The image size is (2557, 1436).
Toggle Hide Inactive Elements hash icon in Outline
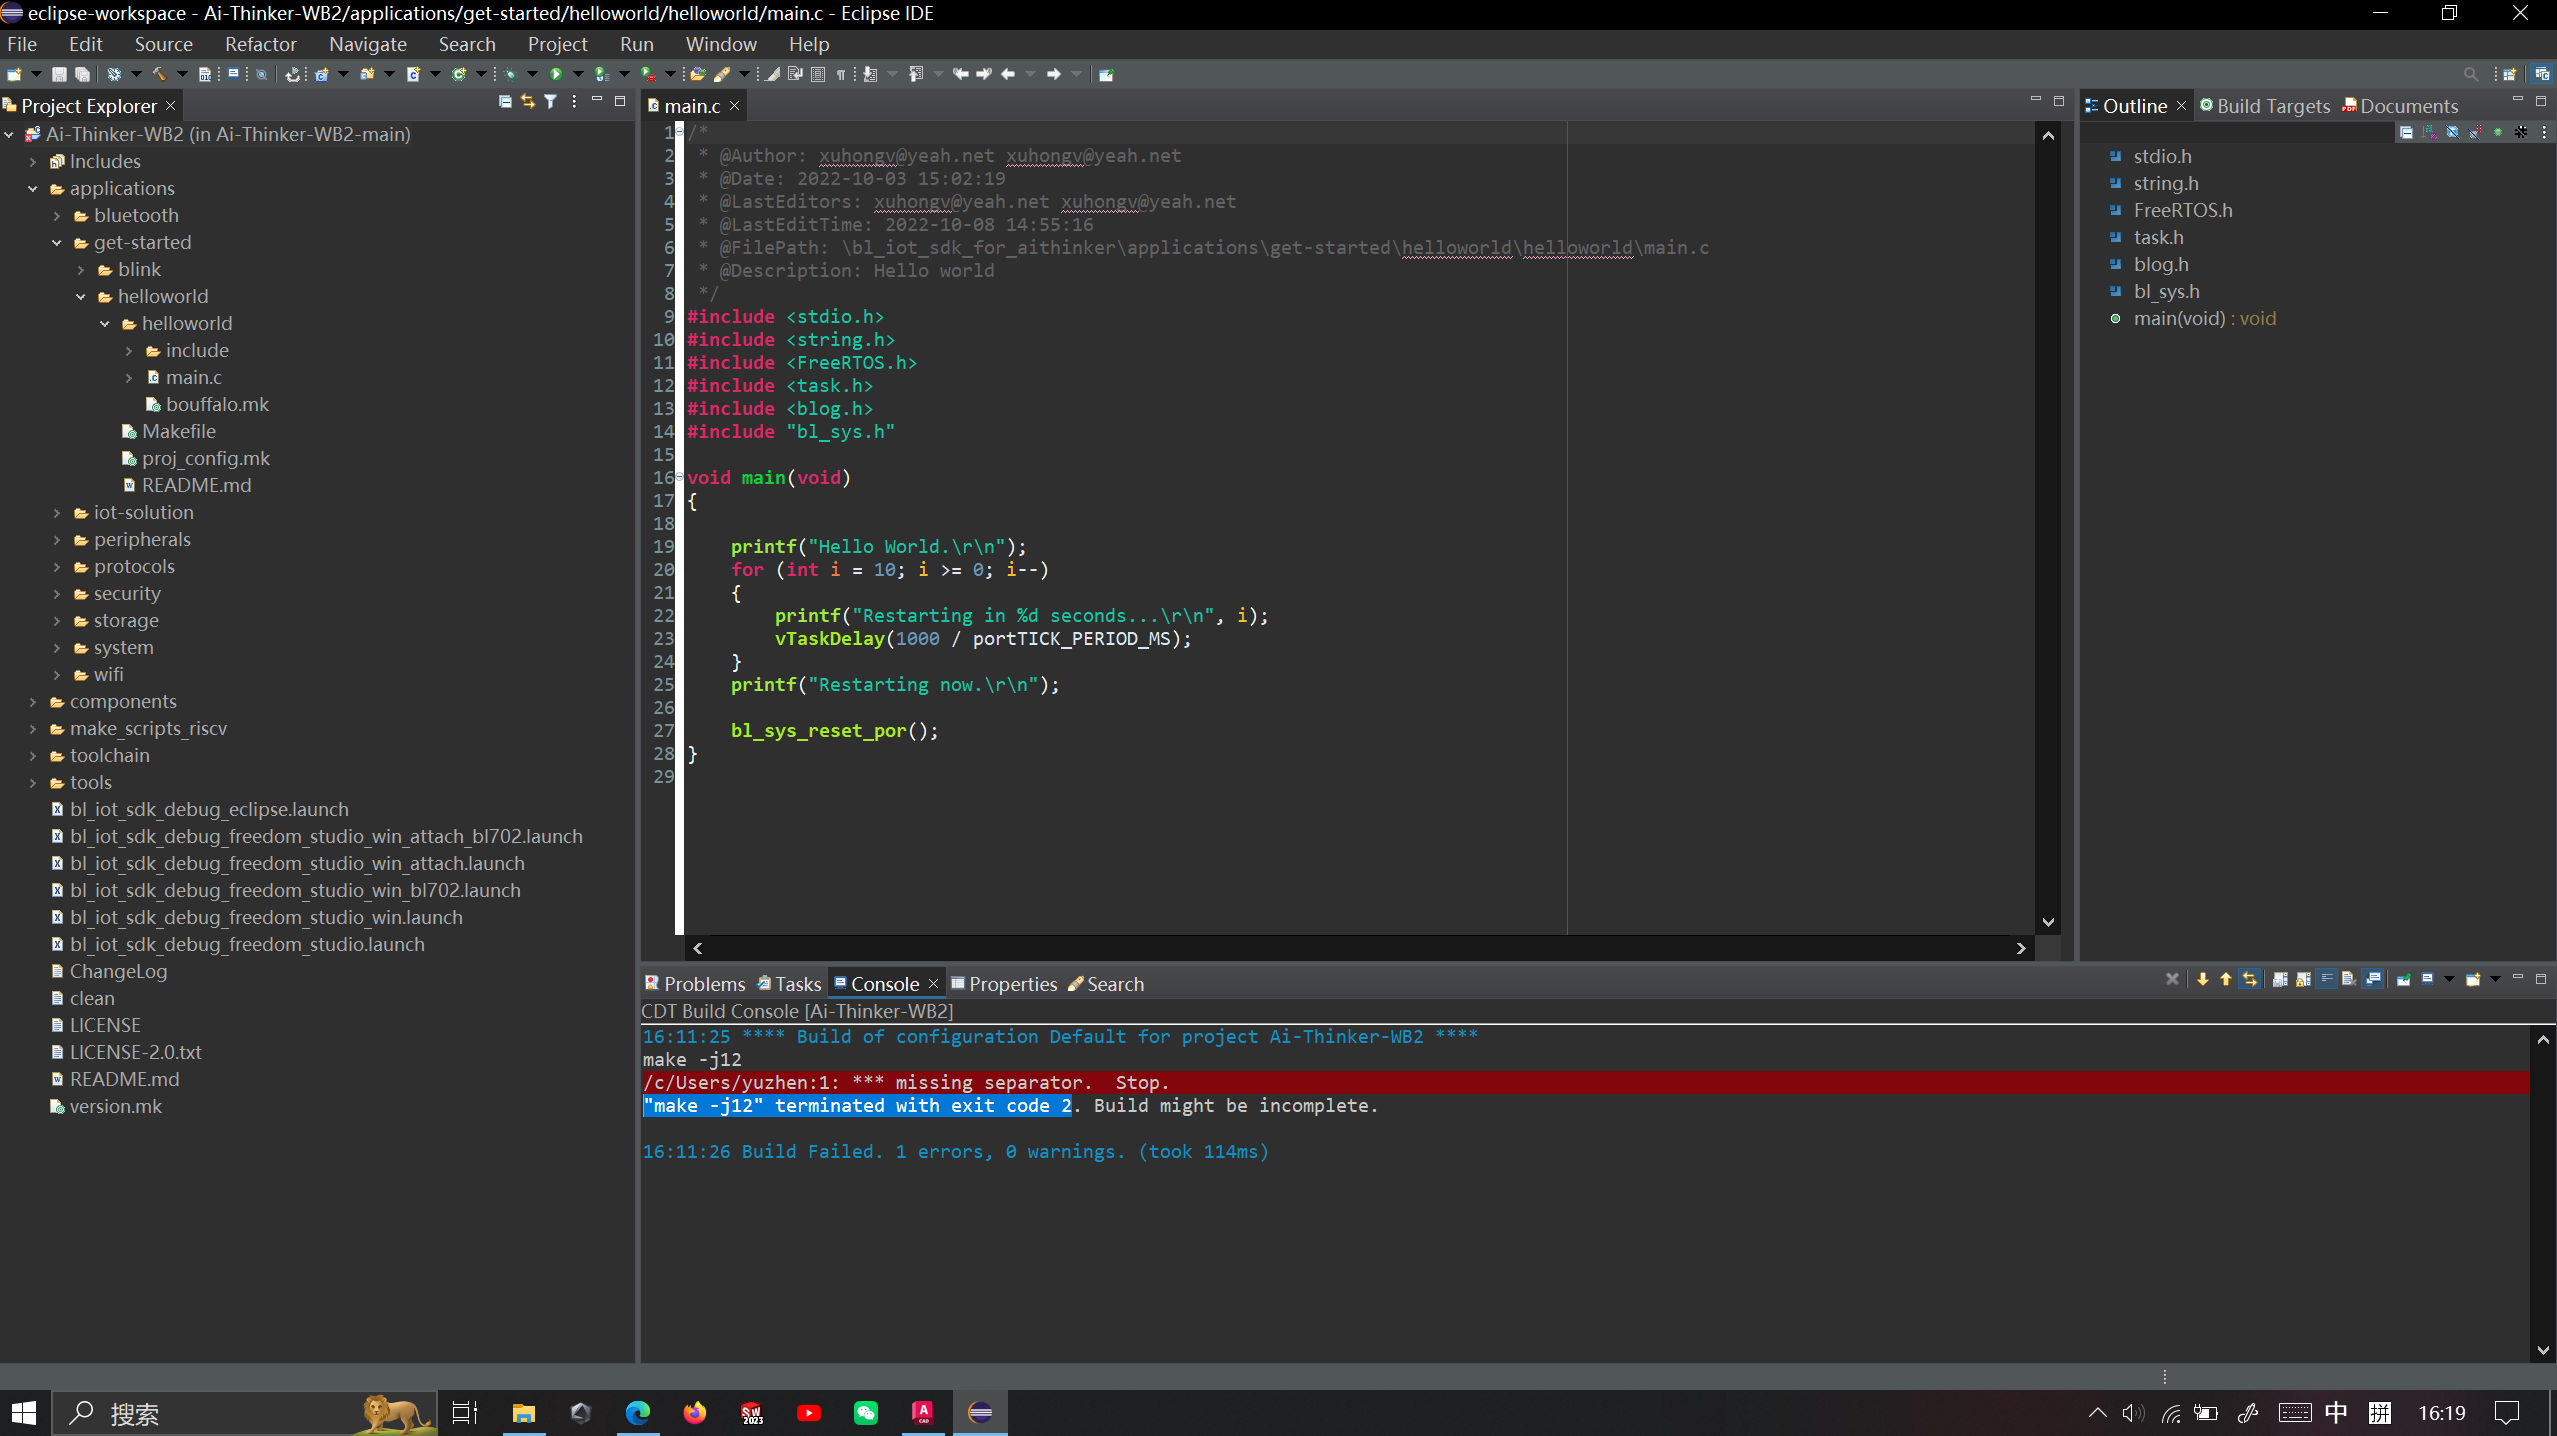click(x=2522, y=132)
